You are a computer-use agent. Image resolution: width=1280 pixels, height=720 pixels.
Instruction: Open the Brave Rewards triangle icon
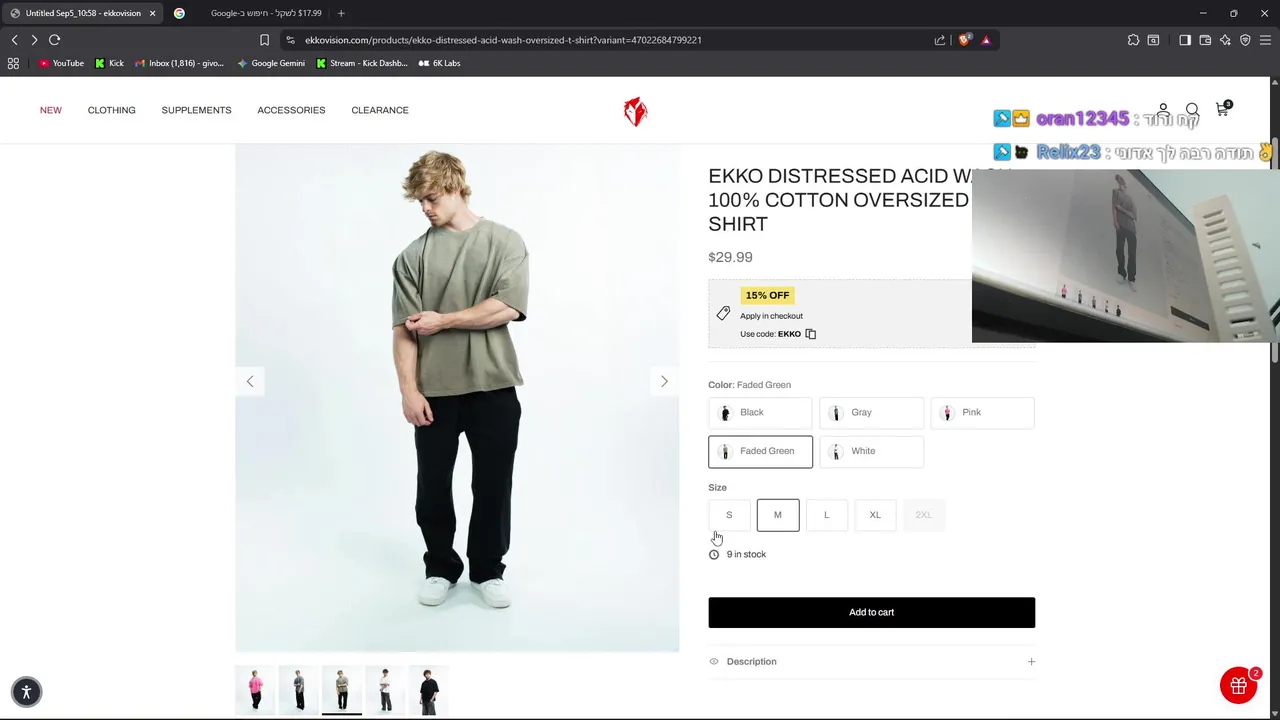pyautogui.click(x=986, y=40)
